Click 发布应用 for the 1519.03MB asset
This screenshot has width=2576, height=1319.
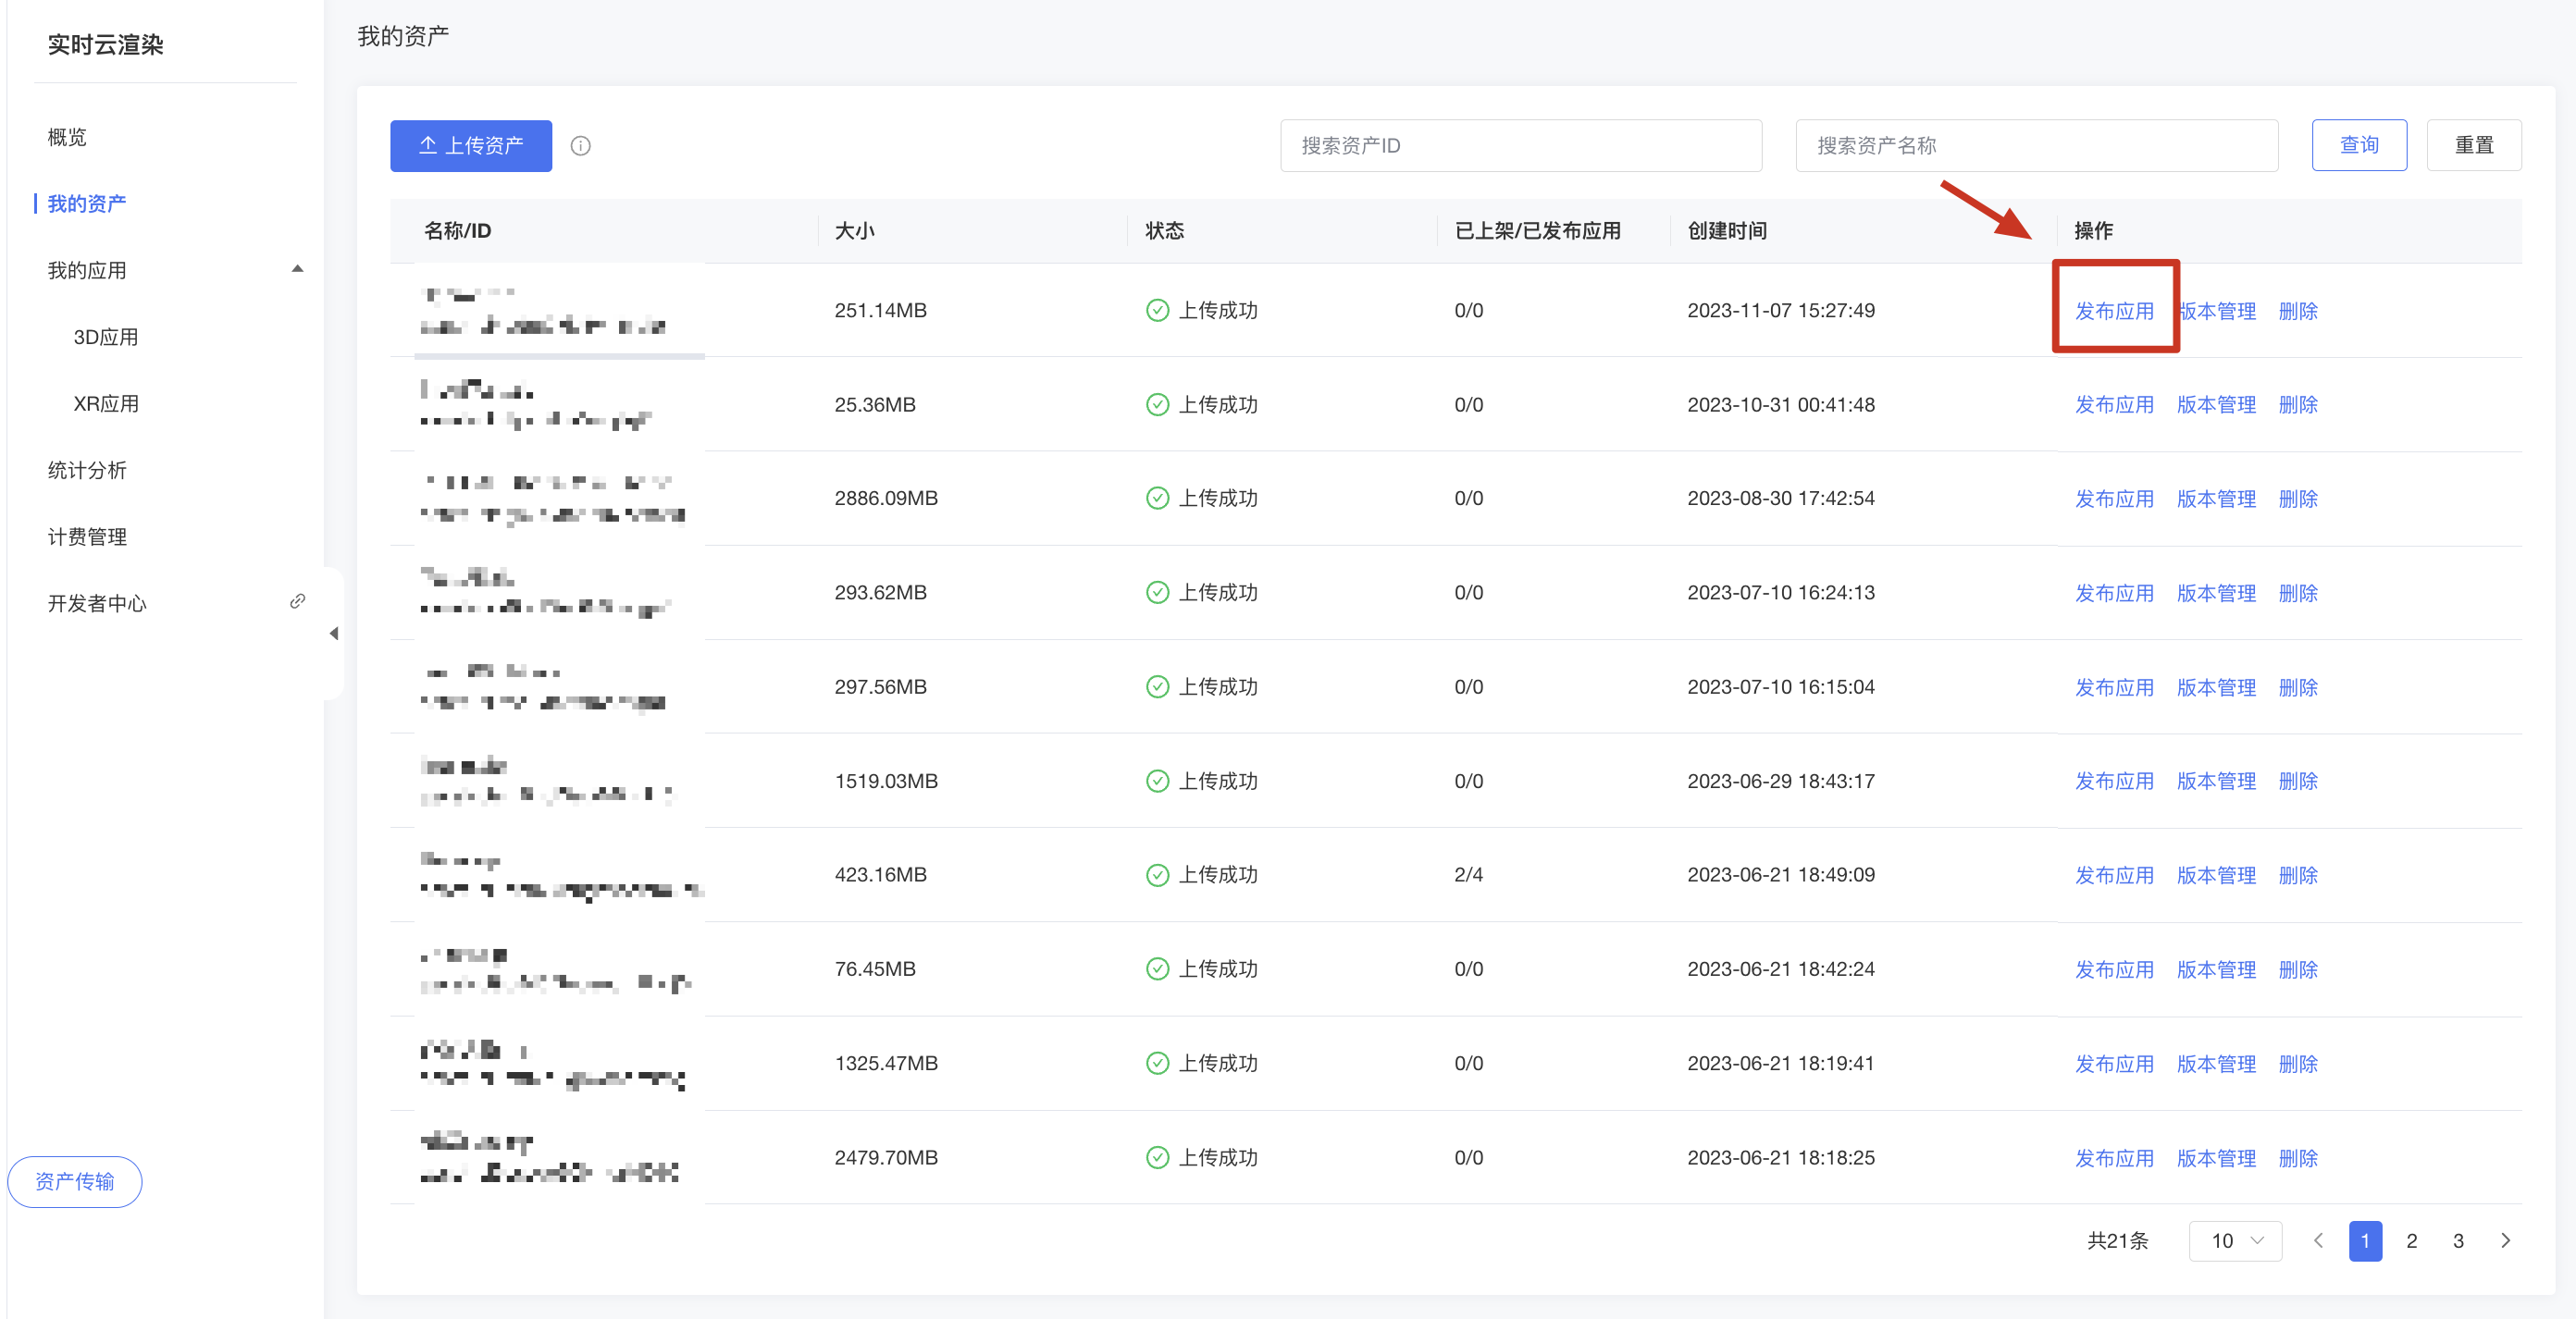click(x=2114, y=781)
